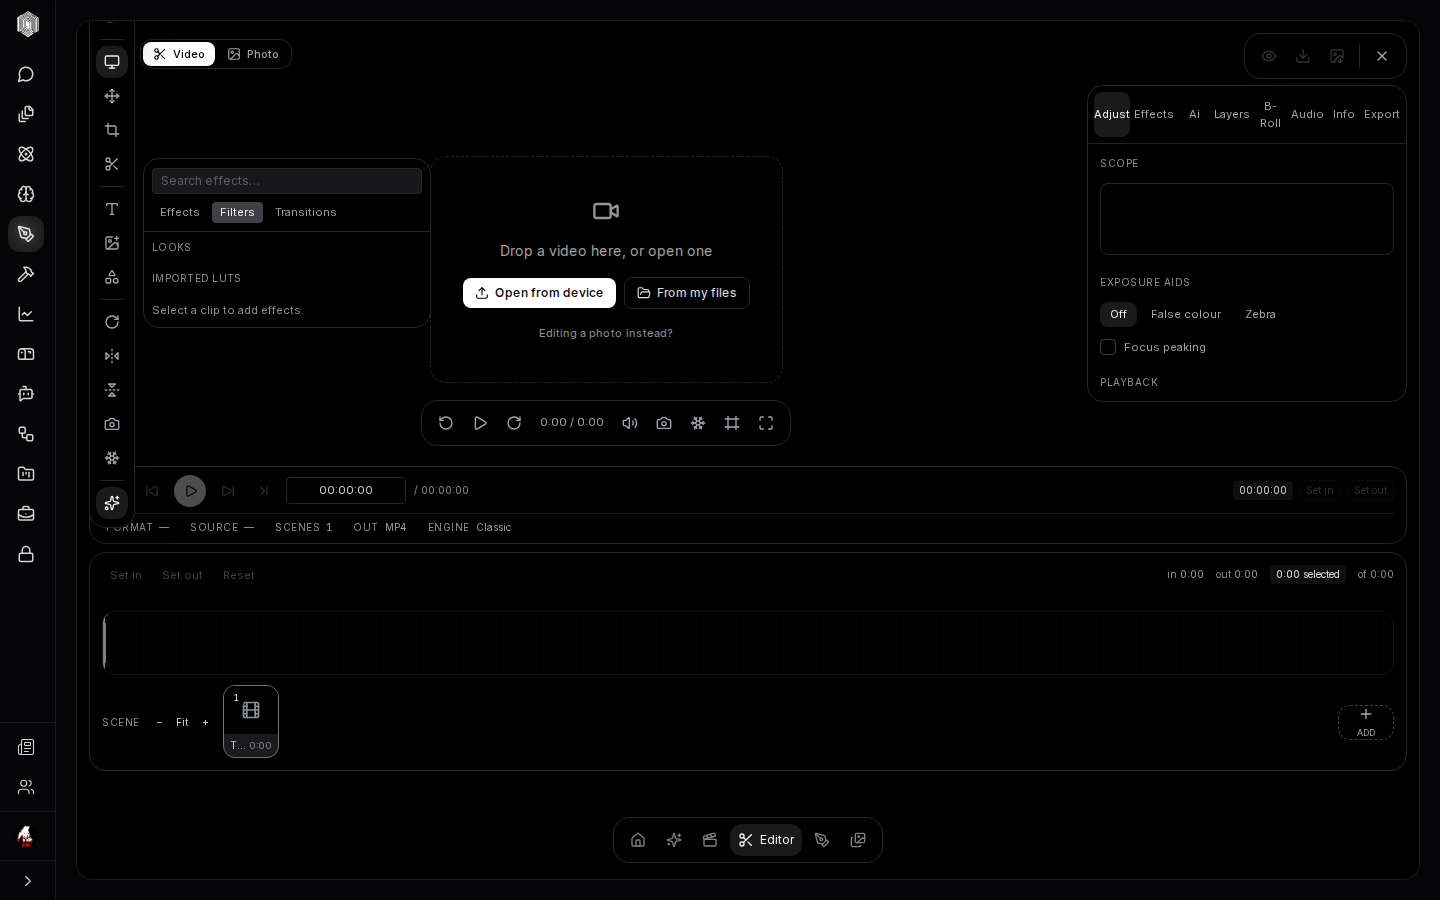The width and height of the screenshot is (1440, 900).
Task: Go to home in the bottom dock
Action: tap(638, 840)
